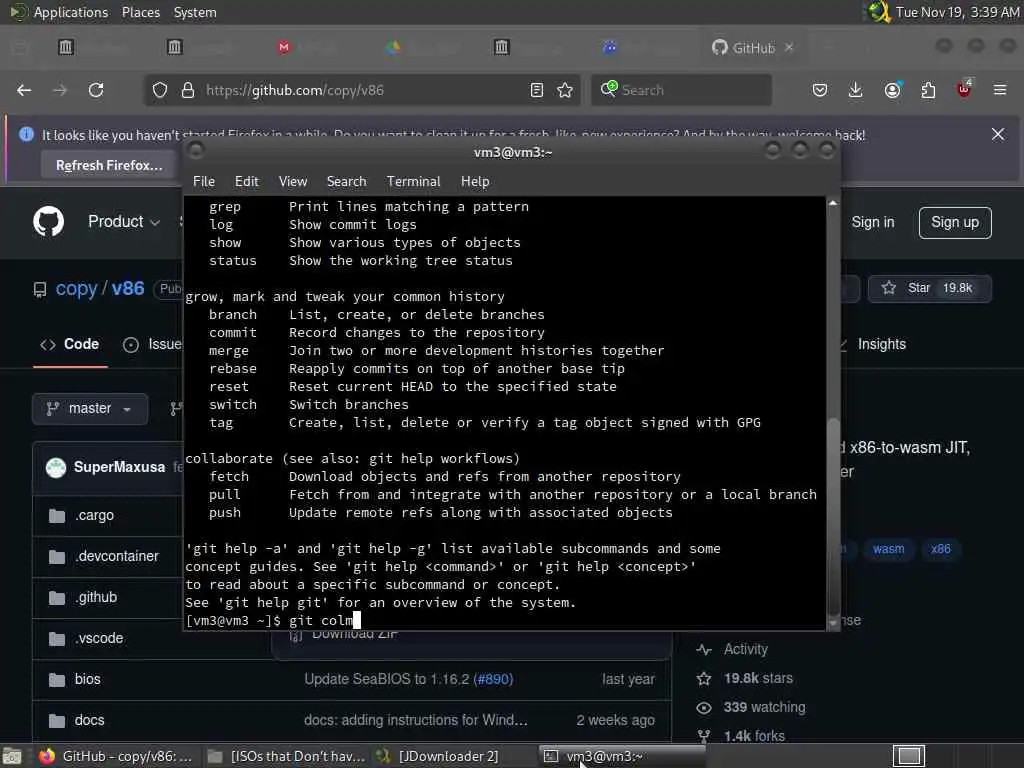
Task: Click Refresh Firefox button
Action: tap(109, 165)
